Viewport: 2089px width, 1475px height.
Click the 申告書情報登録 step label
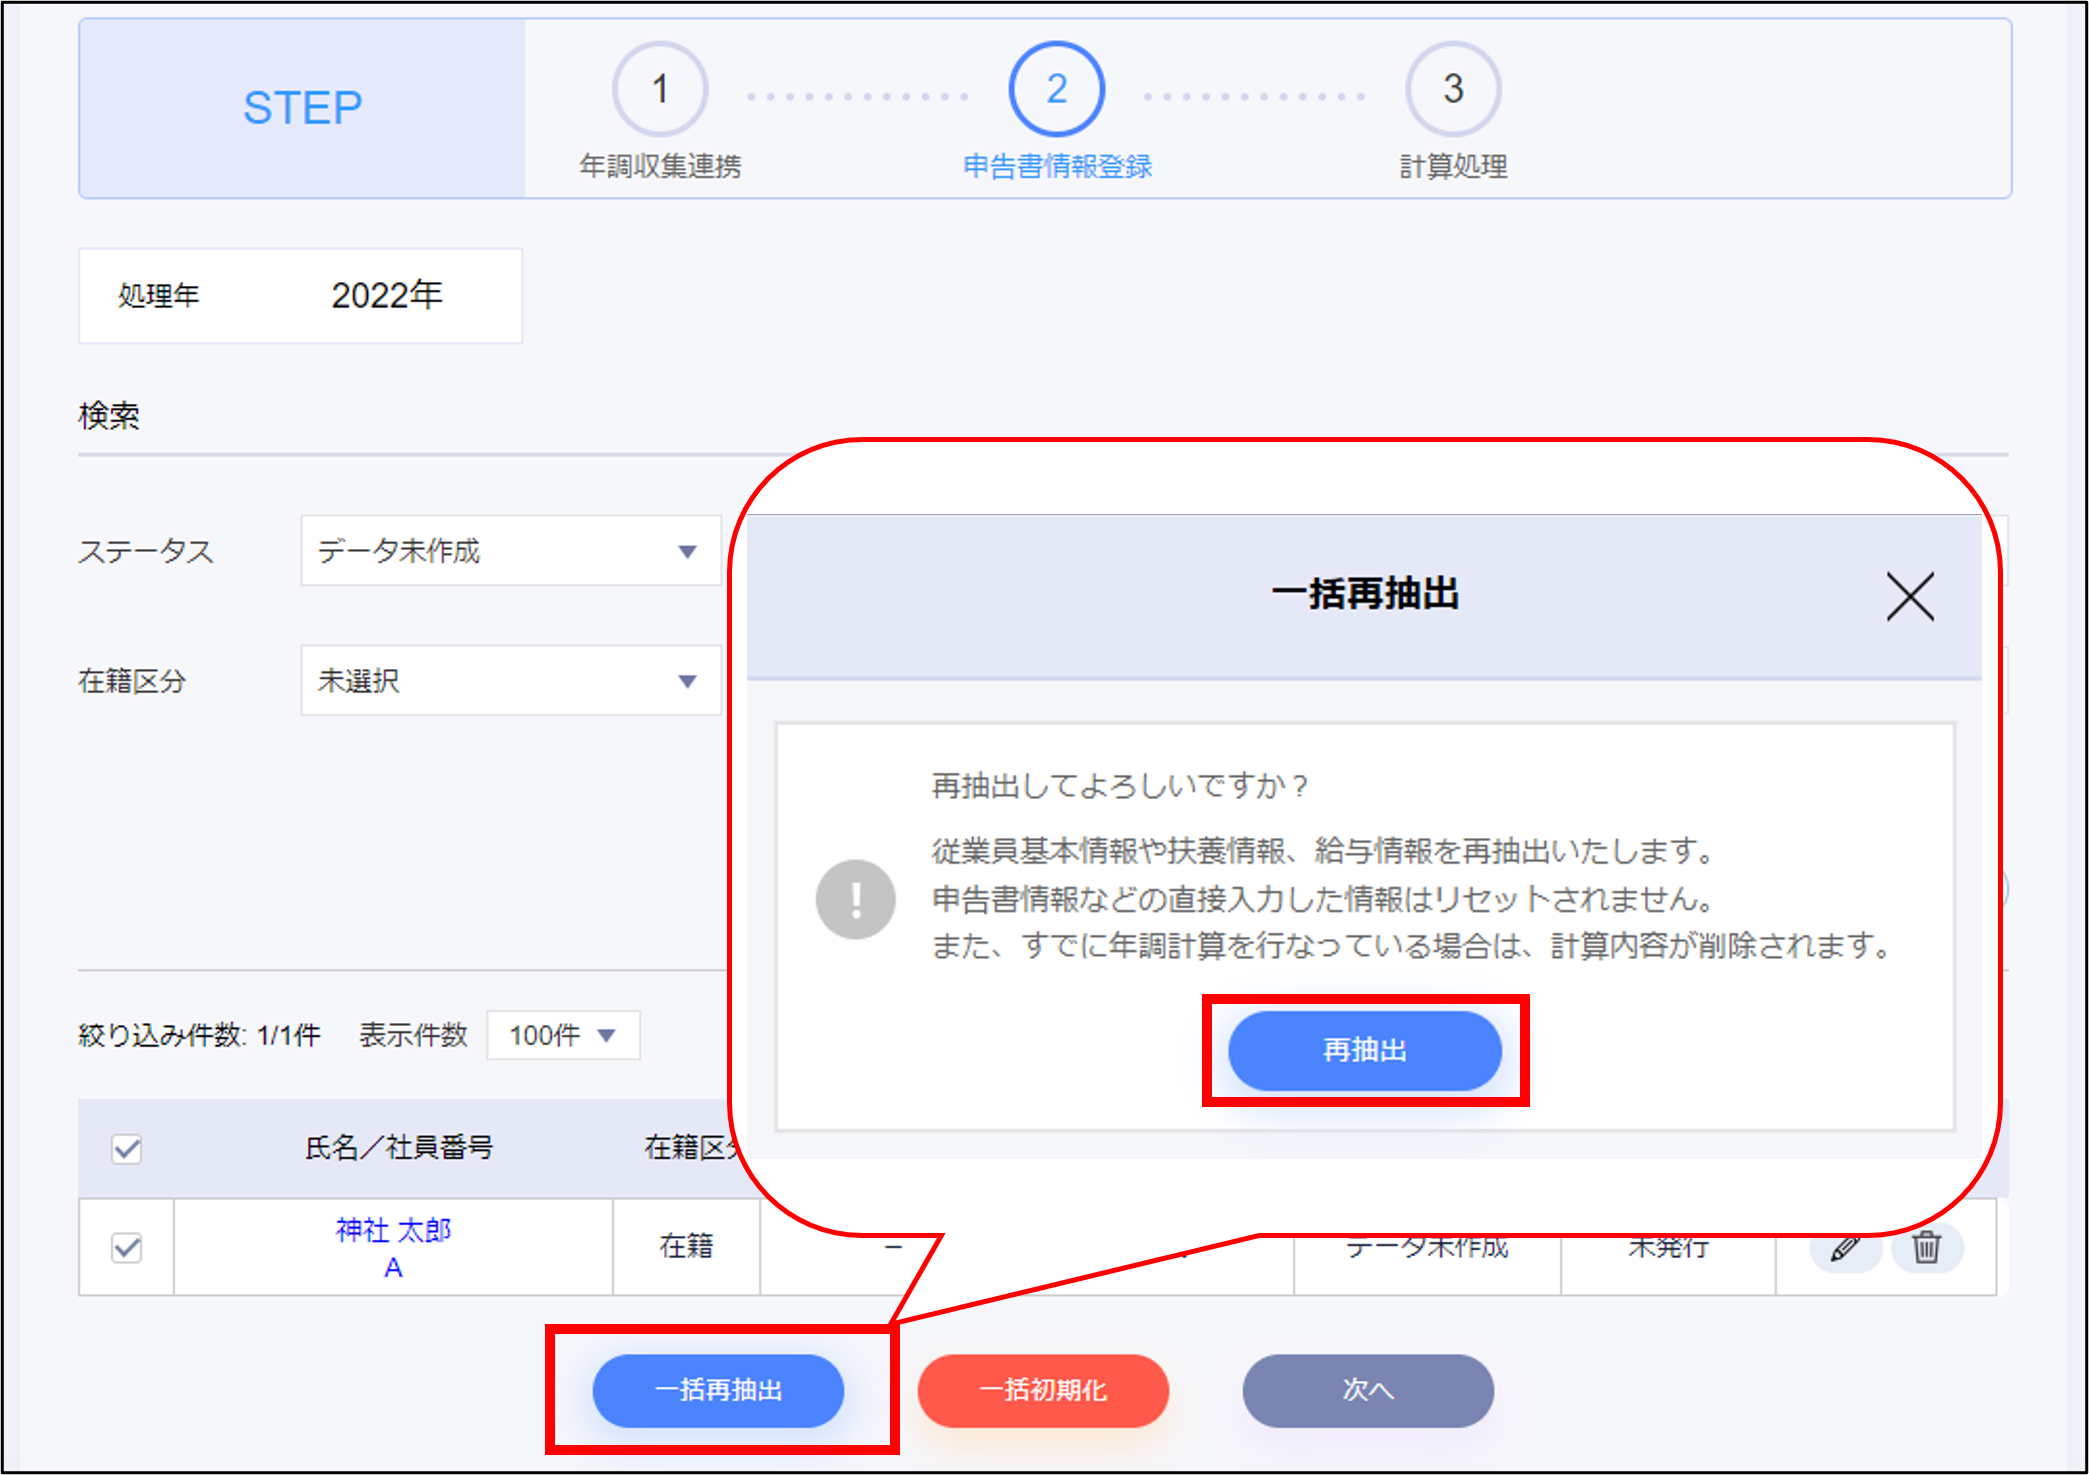(1057, 166)
